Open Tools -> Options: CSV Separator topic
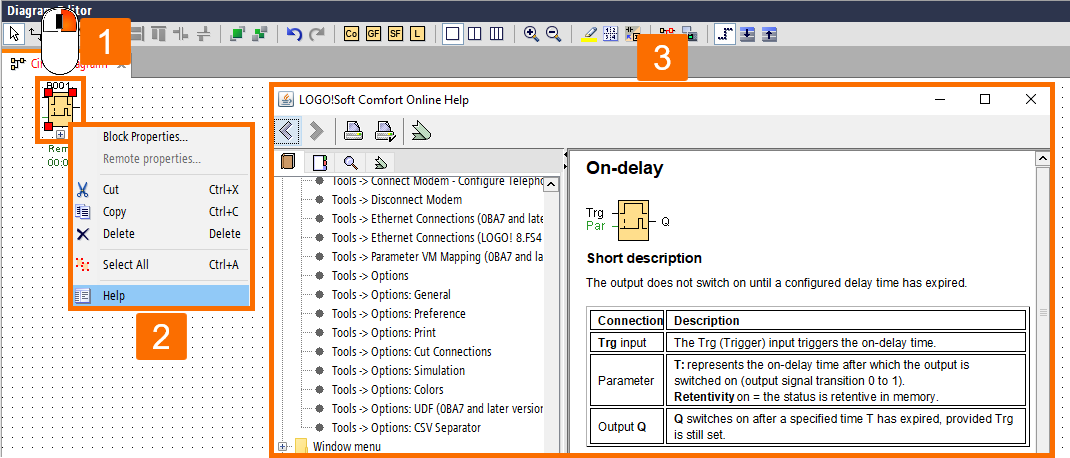The image size is (1070, 458). point(406,428)
